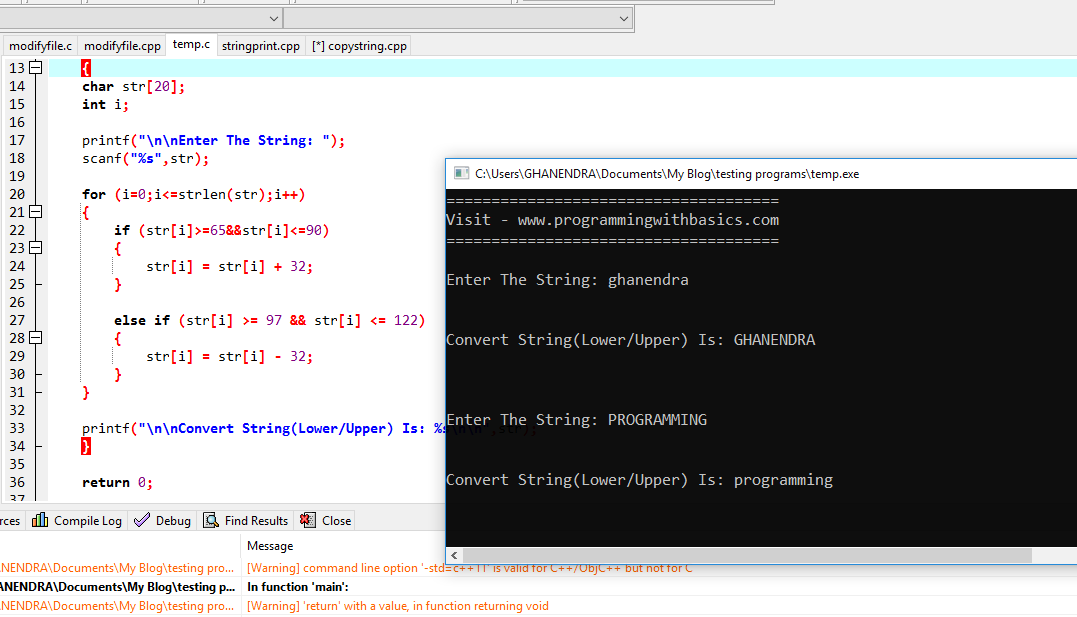Open the copystring.cpp tab
This screenshot has height=617, width=1077.
tap(359, 46)
